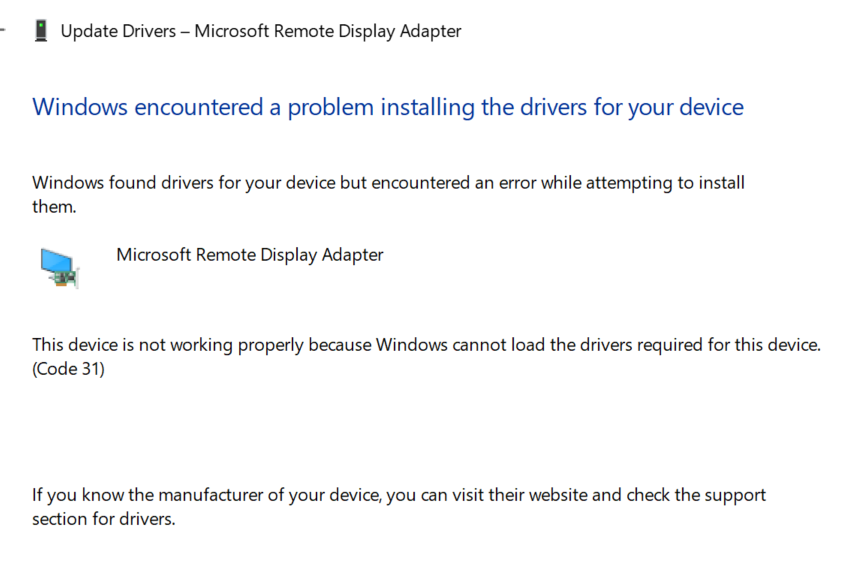Click the 'Windows found drivers' paragraph
This screenshot has height=568, width=844.
click(388, 194)
